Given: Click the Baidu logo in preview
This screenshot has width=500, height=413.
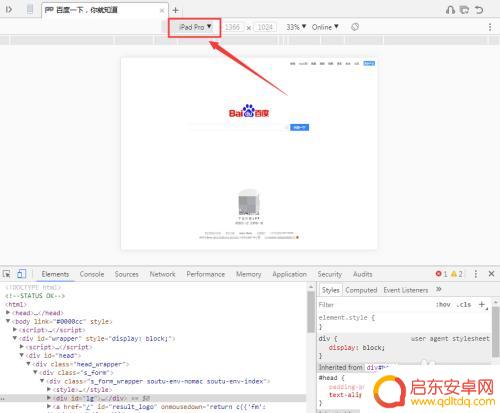Looking at the screenshot, I should point(249,111).
